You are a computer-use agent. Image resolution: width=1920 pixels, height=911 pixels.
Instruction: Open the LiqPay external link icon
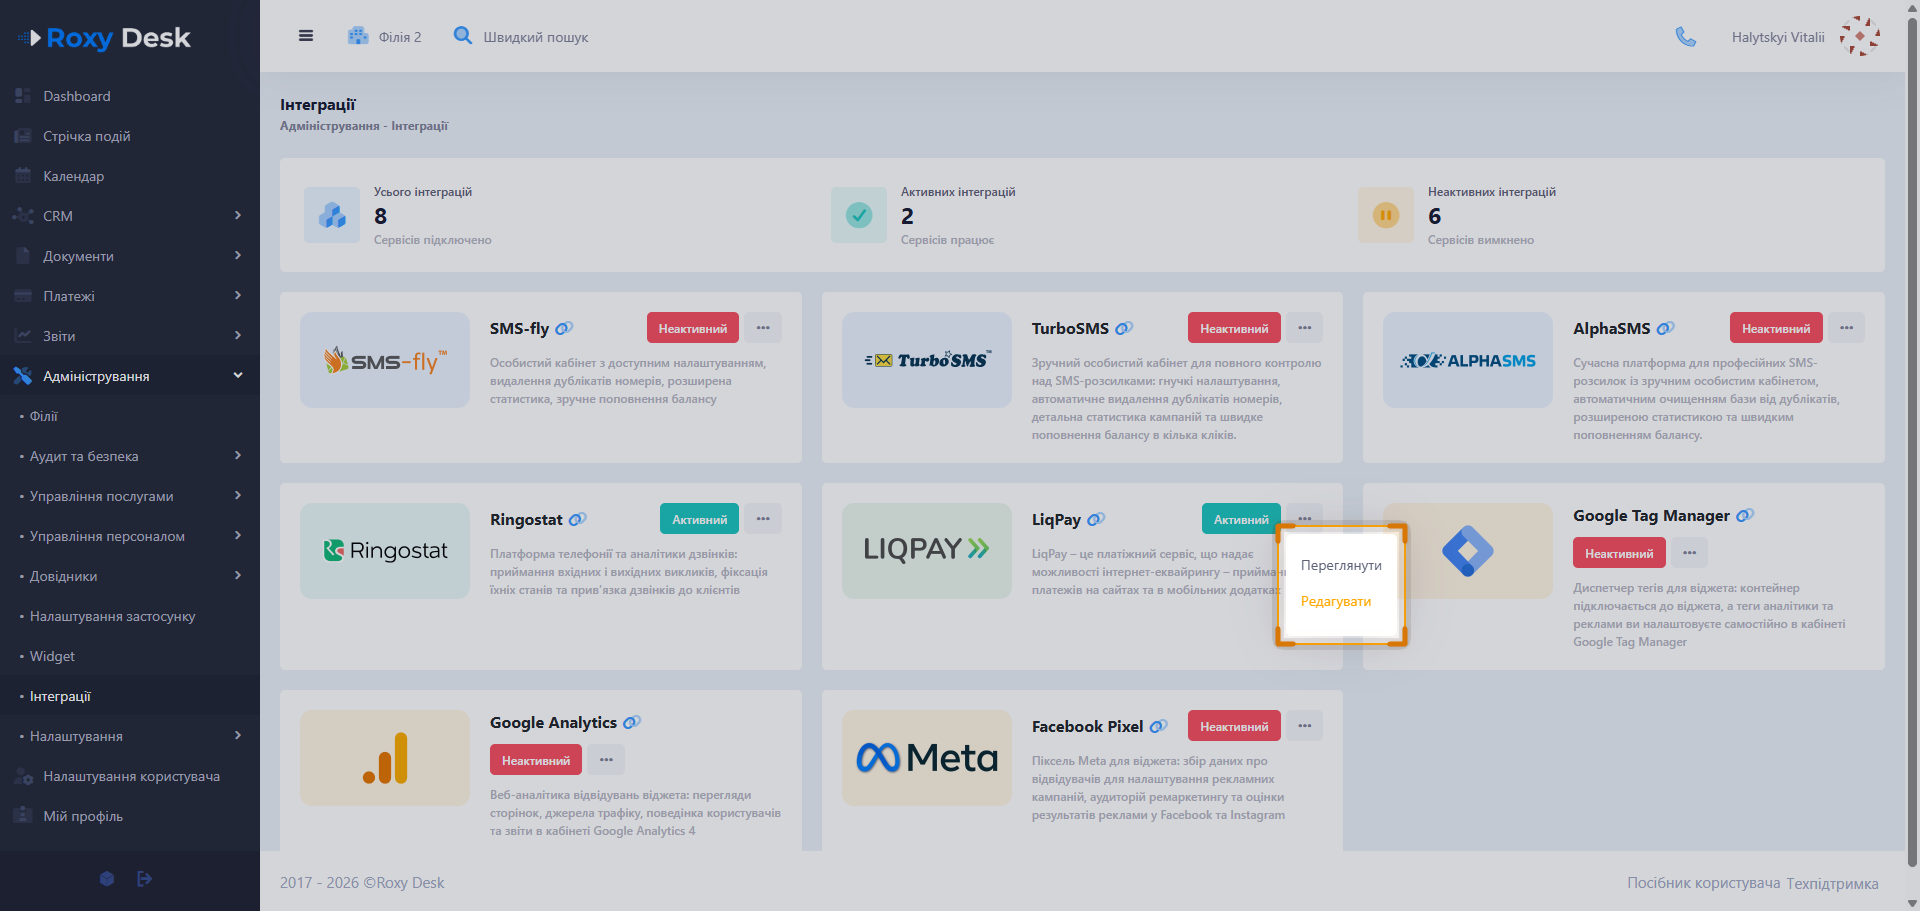(x=1096, y=519)
